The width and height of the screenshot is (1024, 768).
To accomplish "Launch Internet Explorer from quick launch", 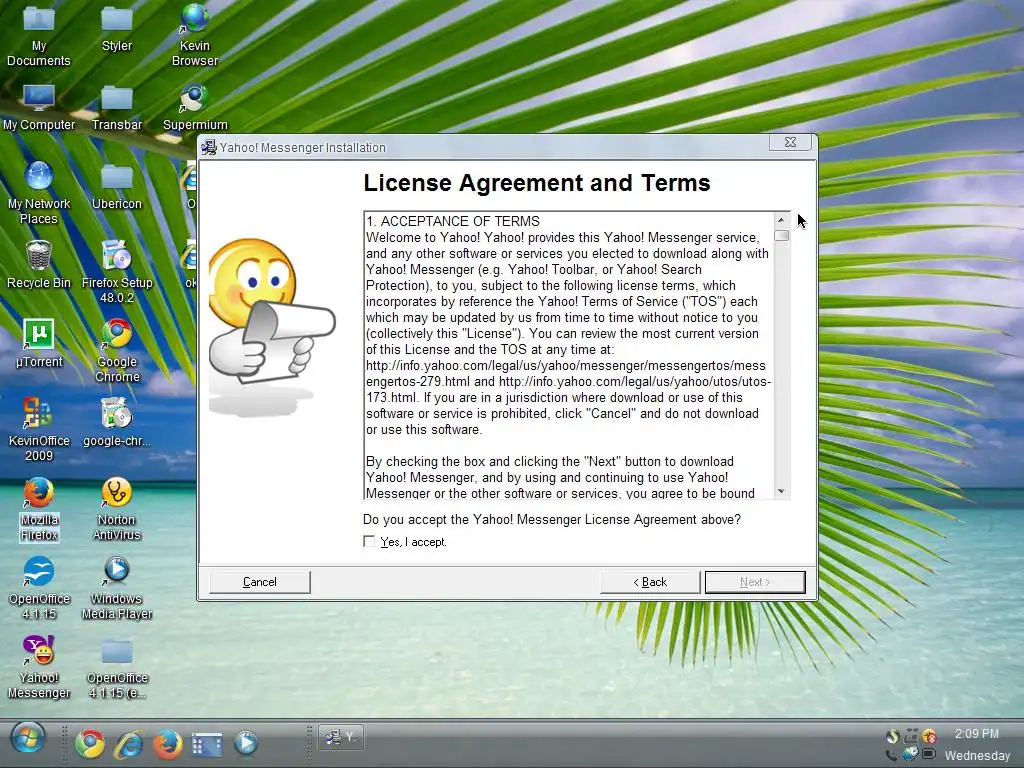I will point(129,743).
